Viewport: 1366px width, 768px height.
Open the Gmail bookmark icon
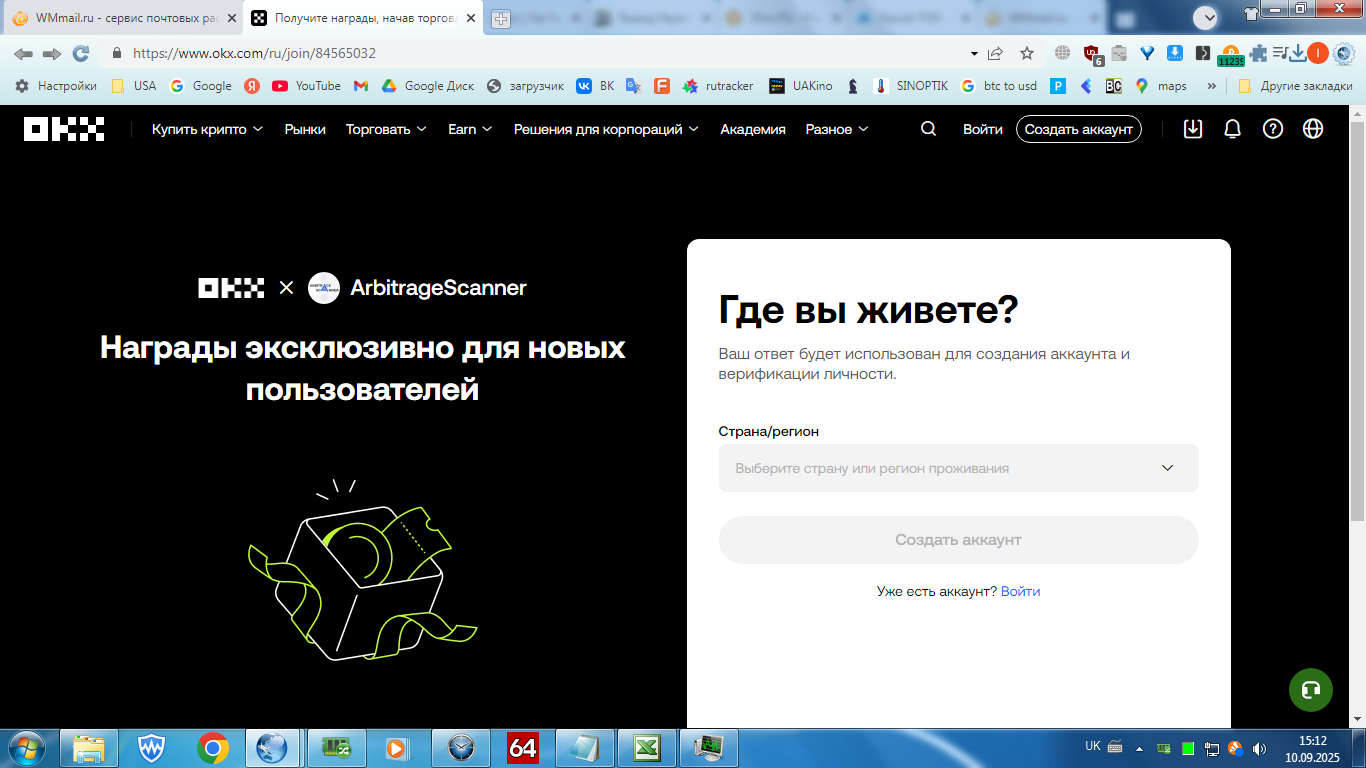361,86
